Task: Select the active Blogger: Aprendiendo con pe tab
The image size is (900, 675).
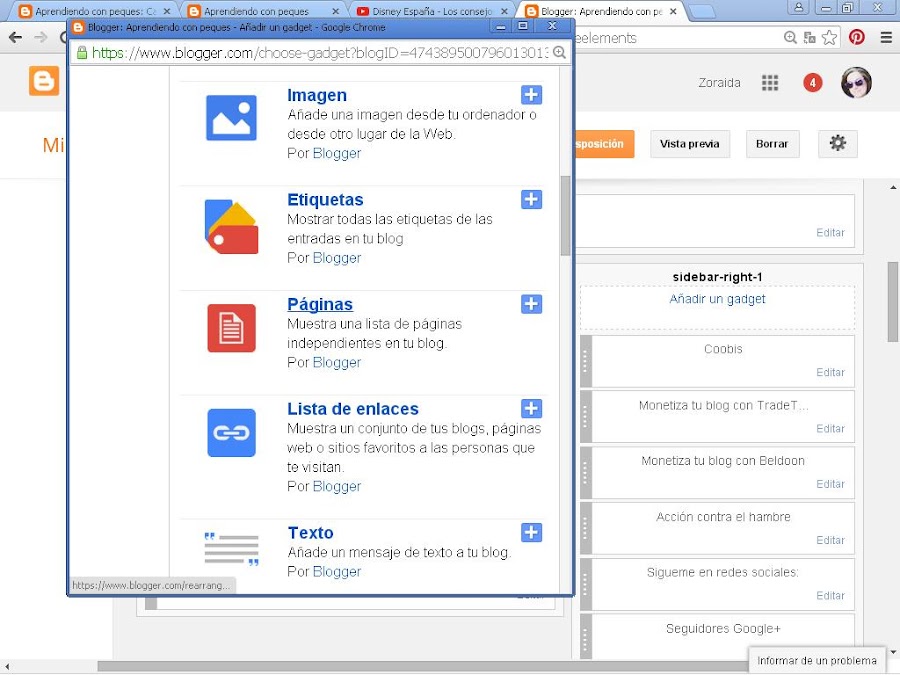Action: click(600, 11)
